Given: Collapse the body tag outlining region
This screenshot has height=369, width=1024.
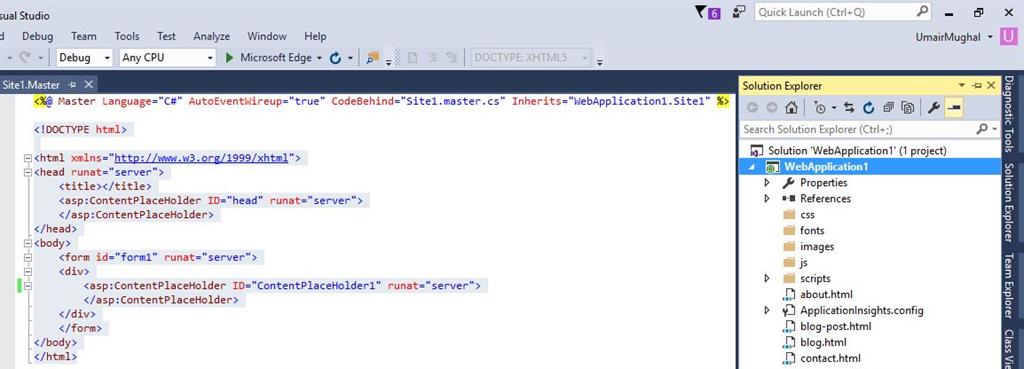Looking at the screenshot, I should click(x=27, y=244).
